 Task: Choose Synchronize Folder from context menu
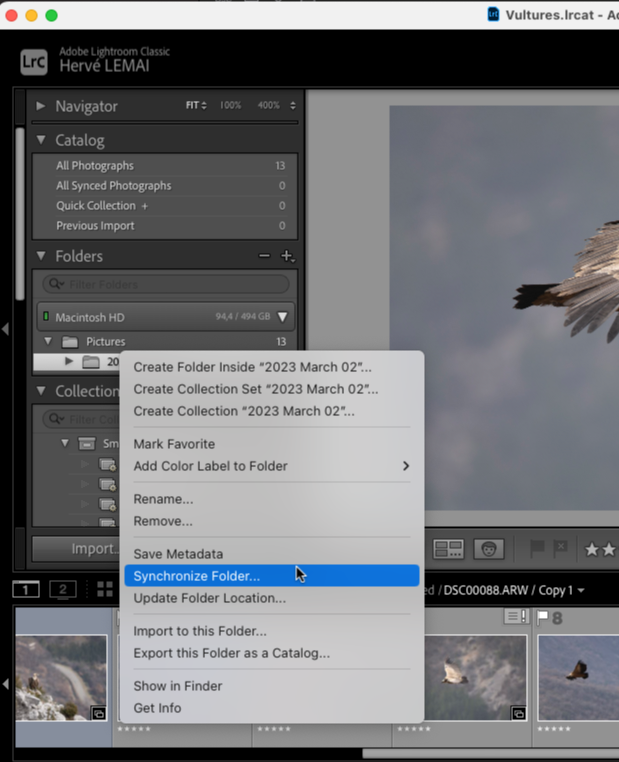tap(197, 576)
